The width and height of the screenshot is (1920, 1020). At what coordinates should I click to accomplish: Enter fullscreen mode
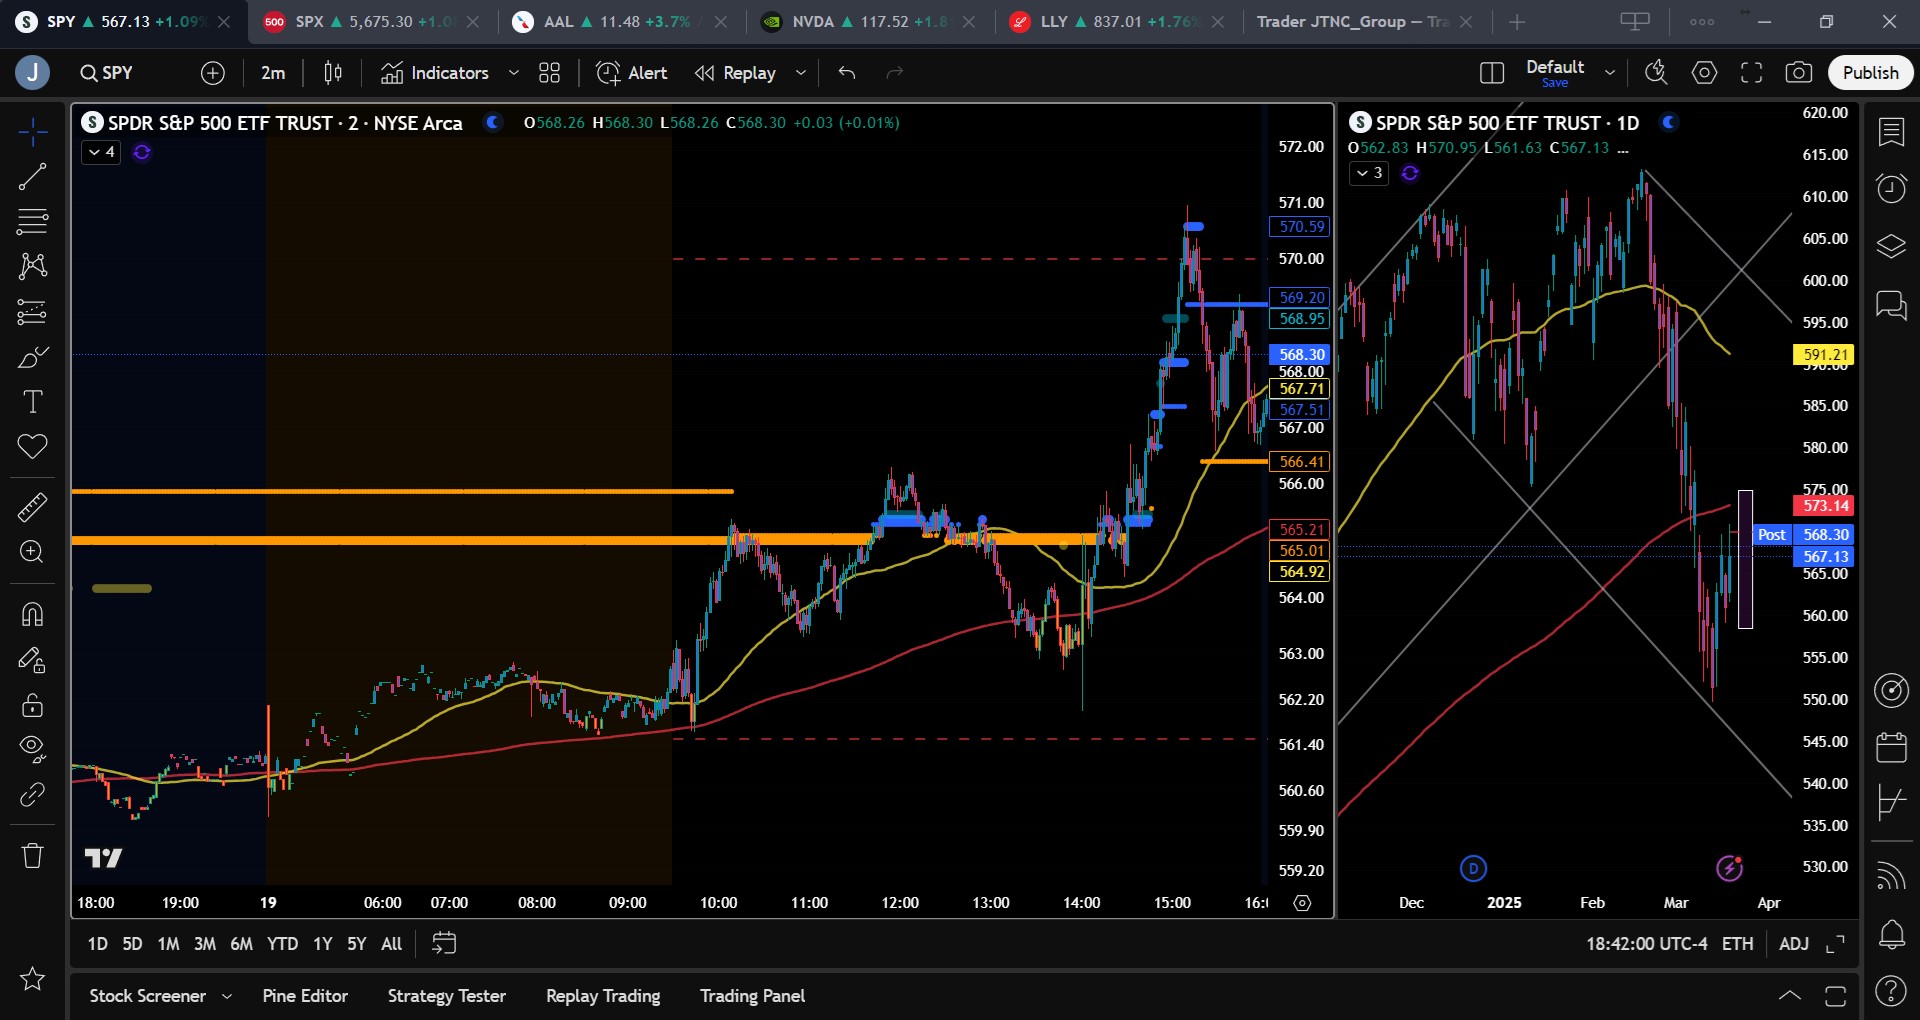[1751, 73]
